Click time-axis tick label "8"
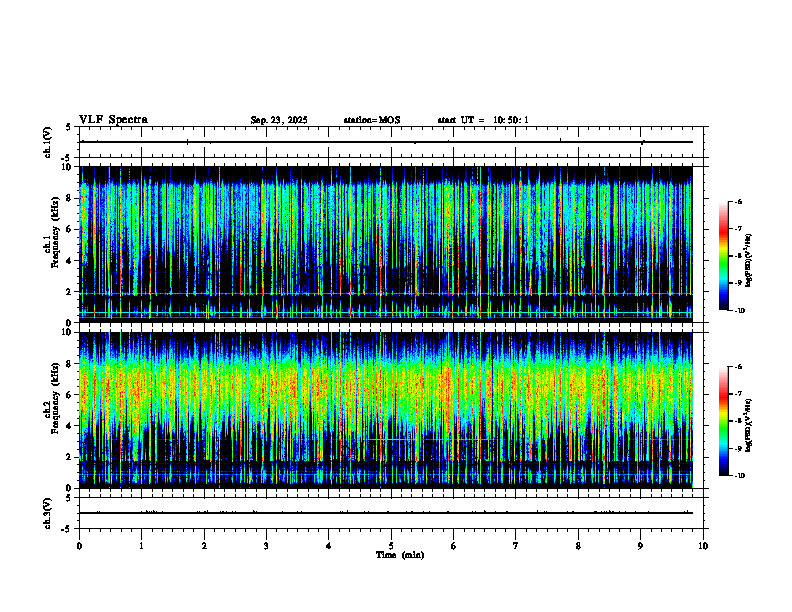792x612 pixels. click(578, 546)
